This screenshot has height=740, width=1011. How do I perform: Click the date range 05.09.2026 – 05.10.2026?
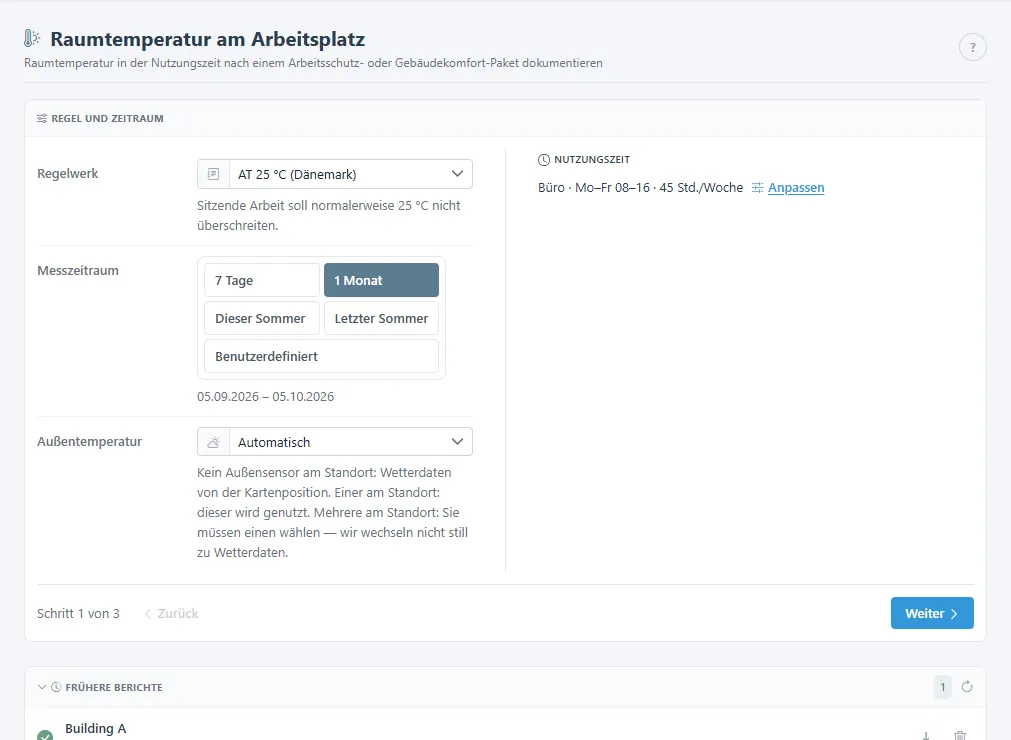(266, 396)
